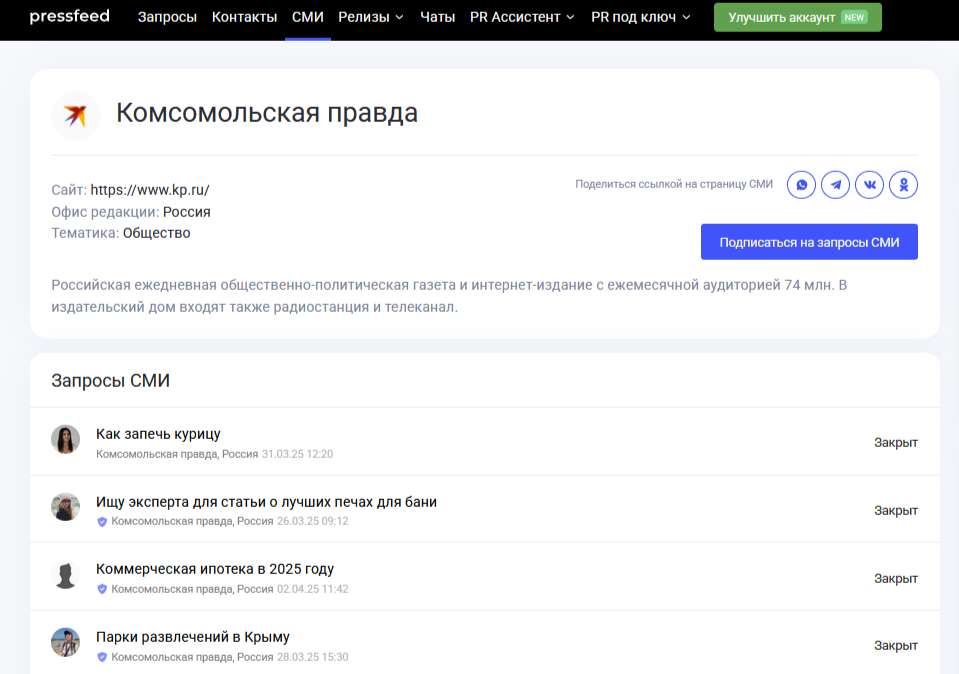The width and height of the screenshot is (959, 674).
Task: Expand the Релизы dropdown menu
Action: tap(371, 17)
